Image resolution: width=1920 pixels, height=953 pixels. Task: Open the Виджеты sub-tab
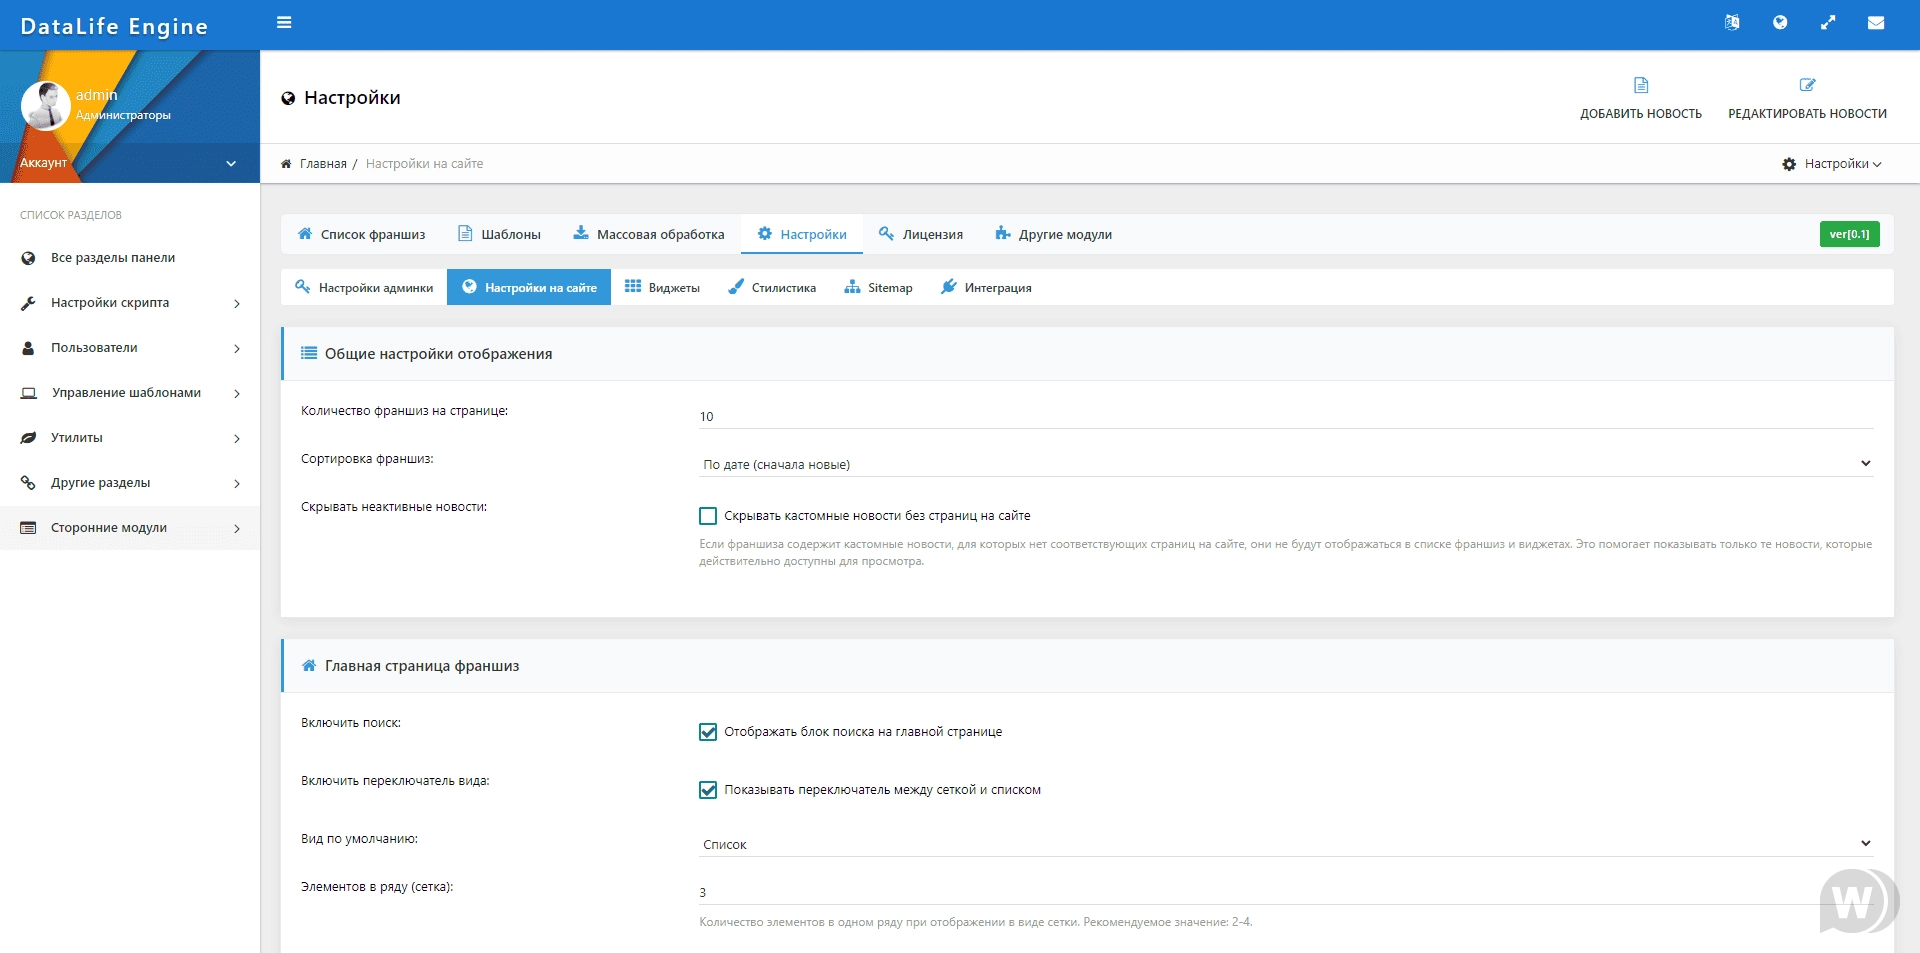coord(662,288)
